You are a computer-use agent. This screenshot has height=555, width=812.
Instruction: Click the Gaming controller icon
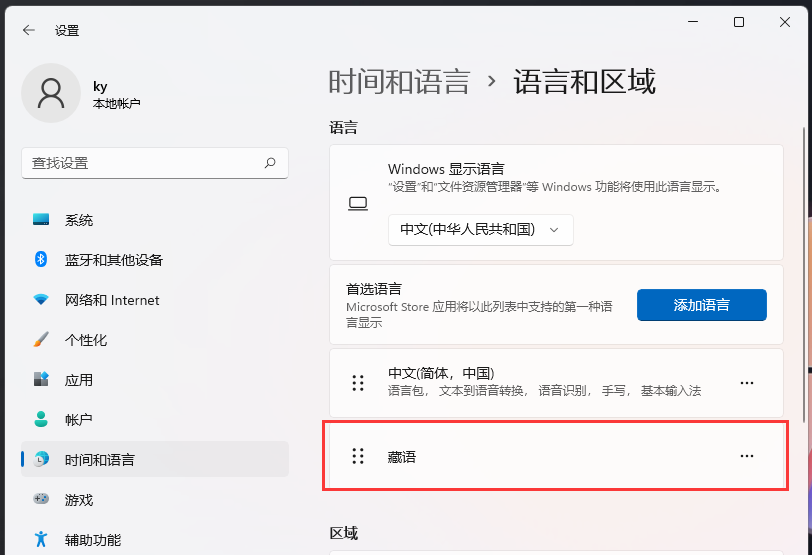(41, 499)
